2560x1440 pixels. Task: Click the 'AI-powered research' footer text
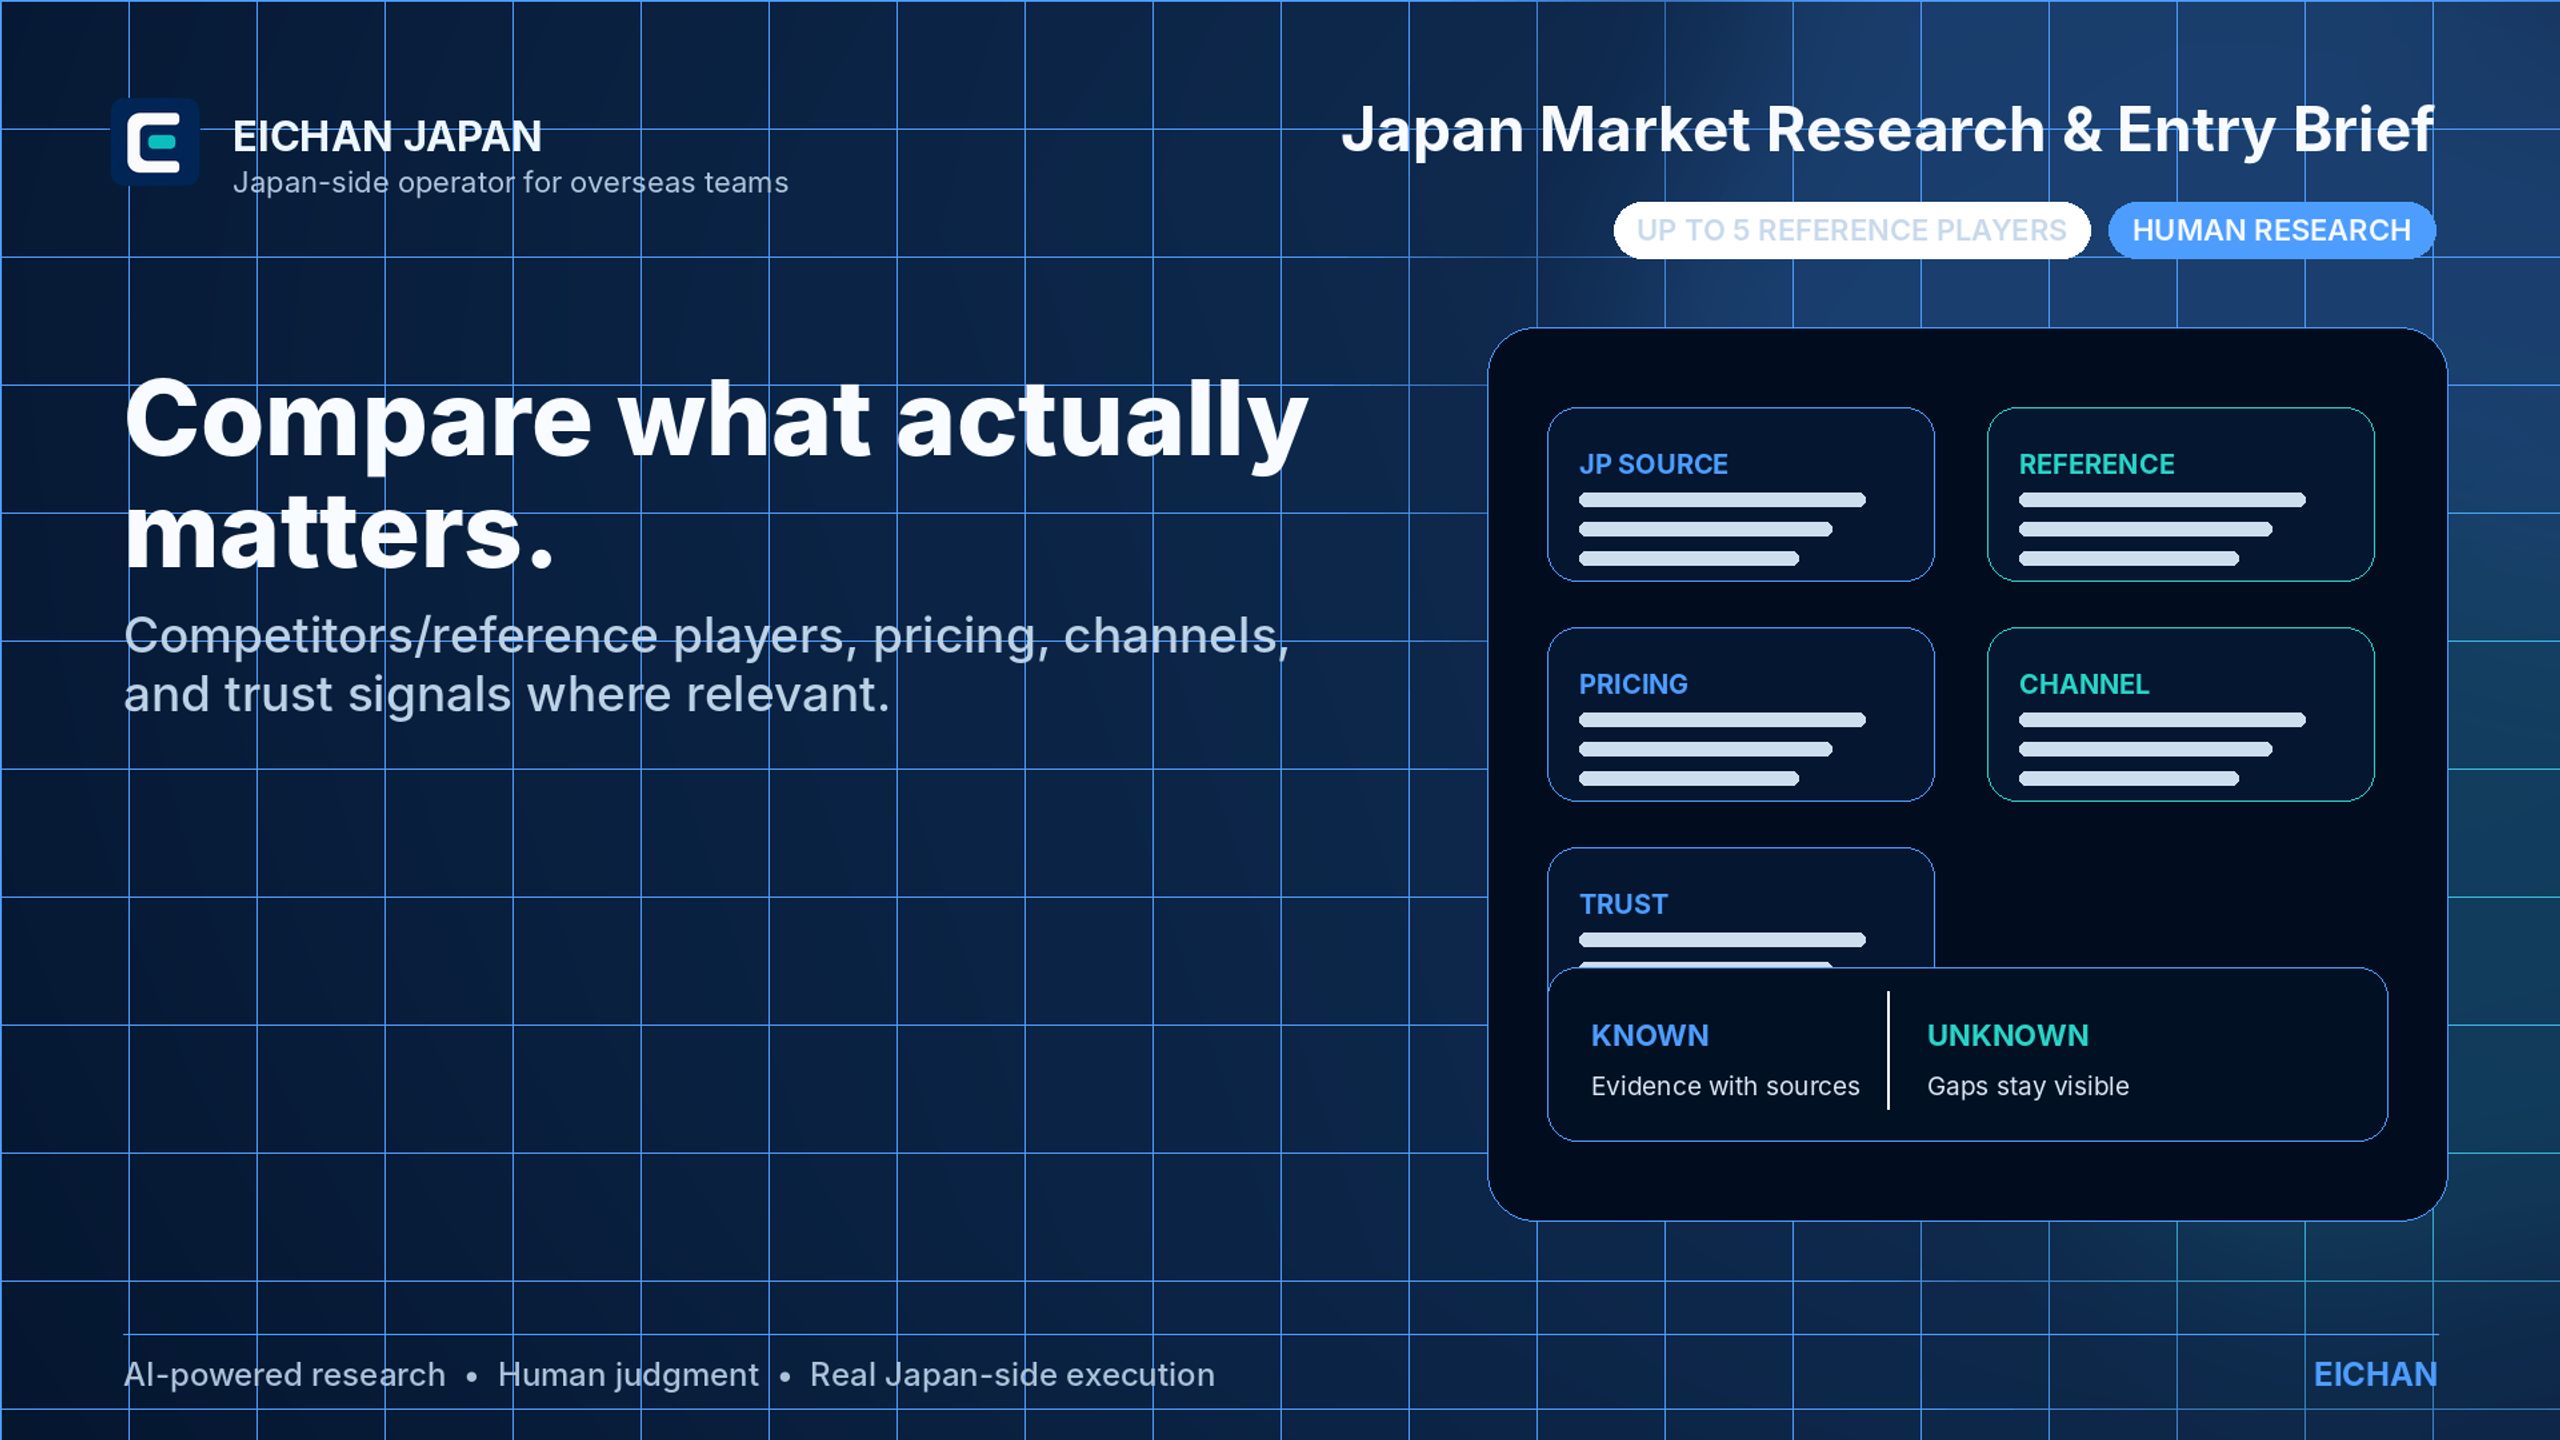point(284,1375)
